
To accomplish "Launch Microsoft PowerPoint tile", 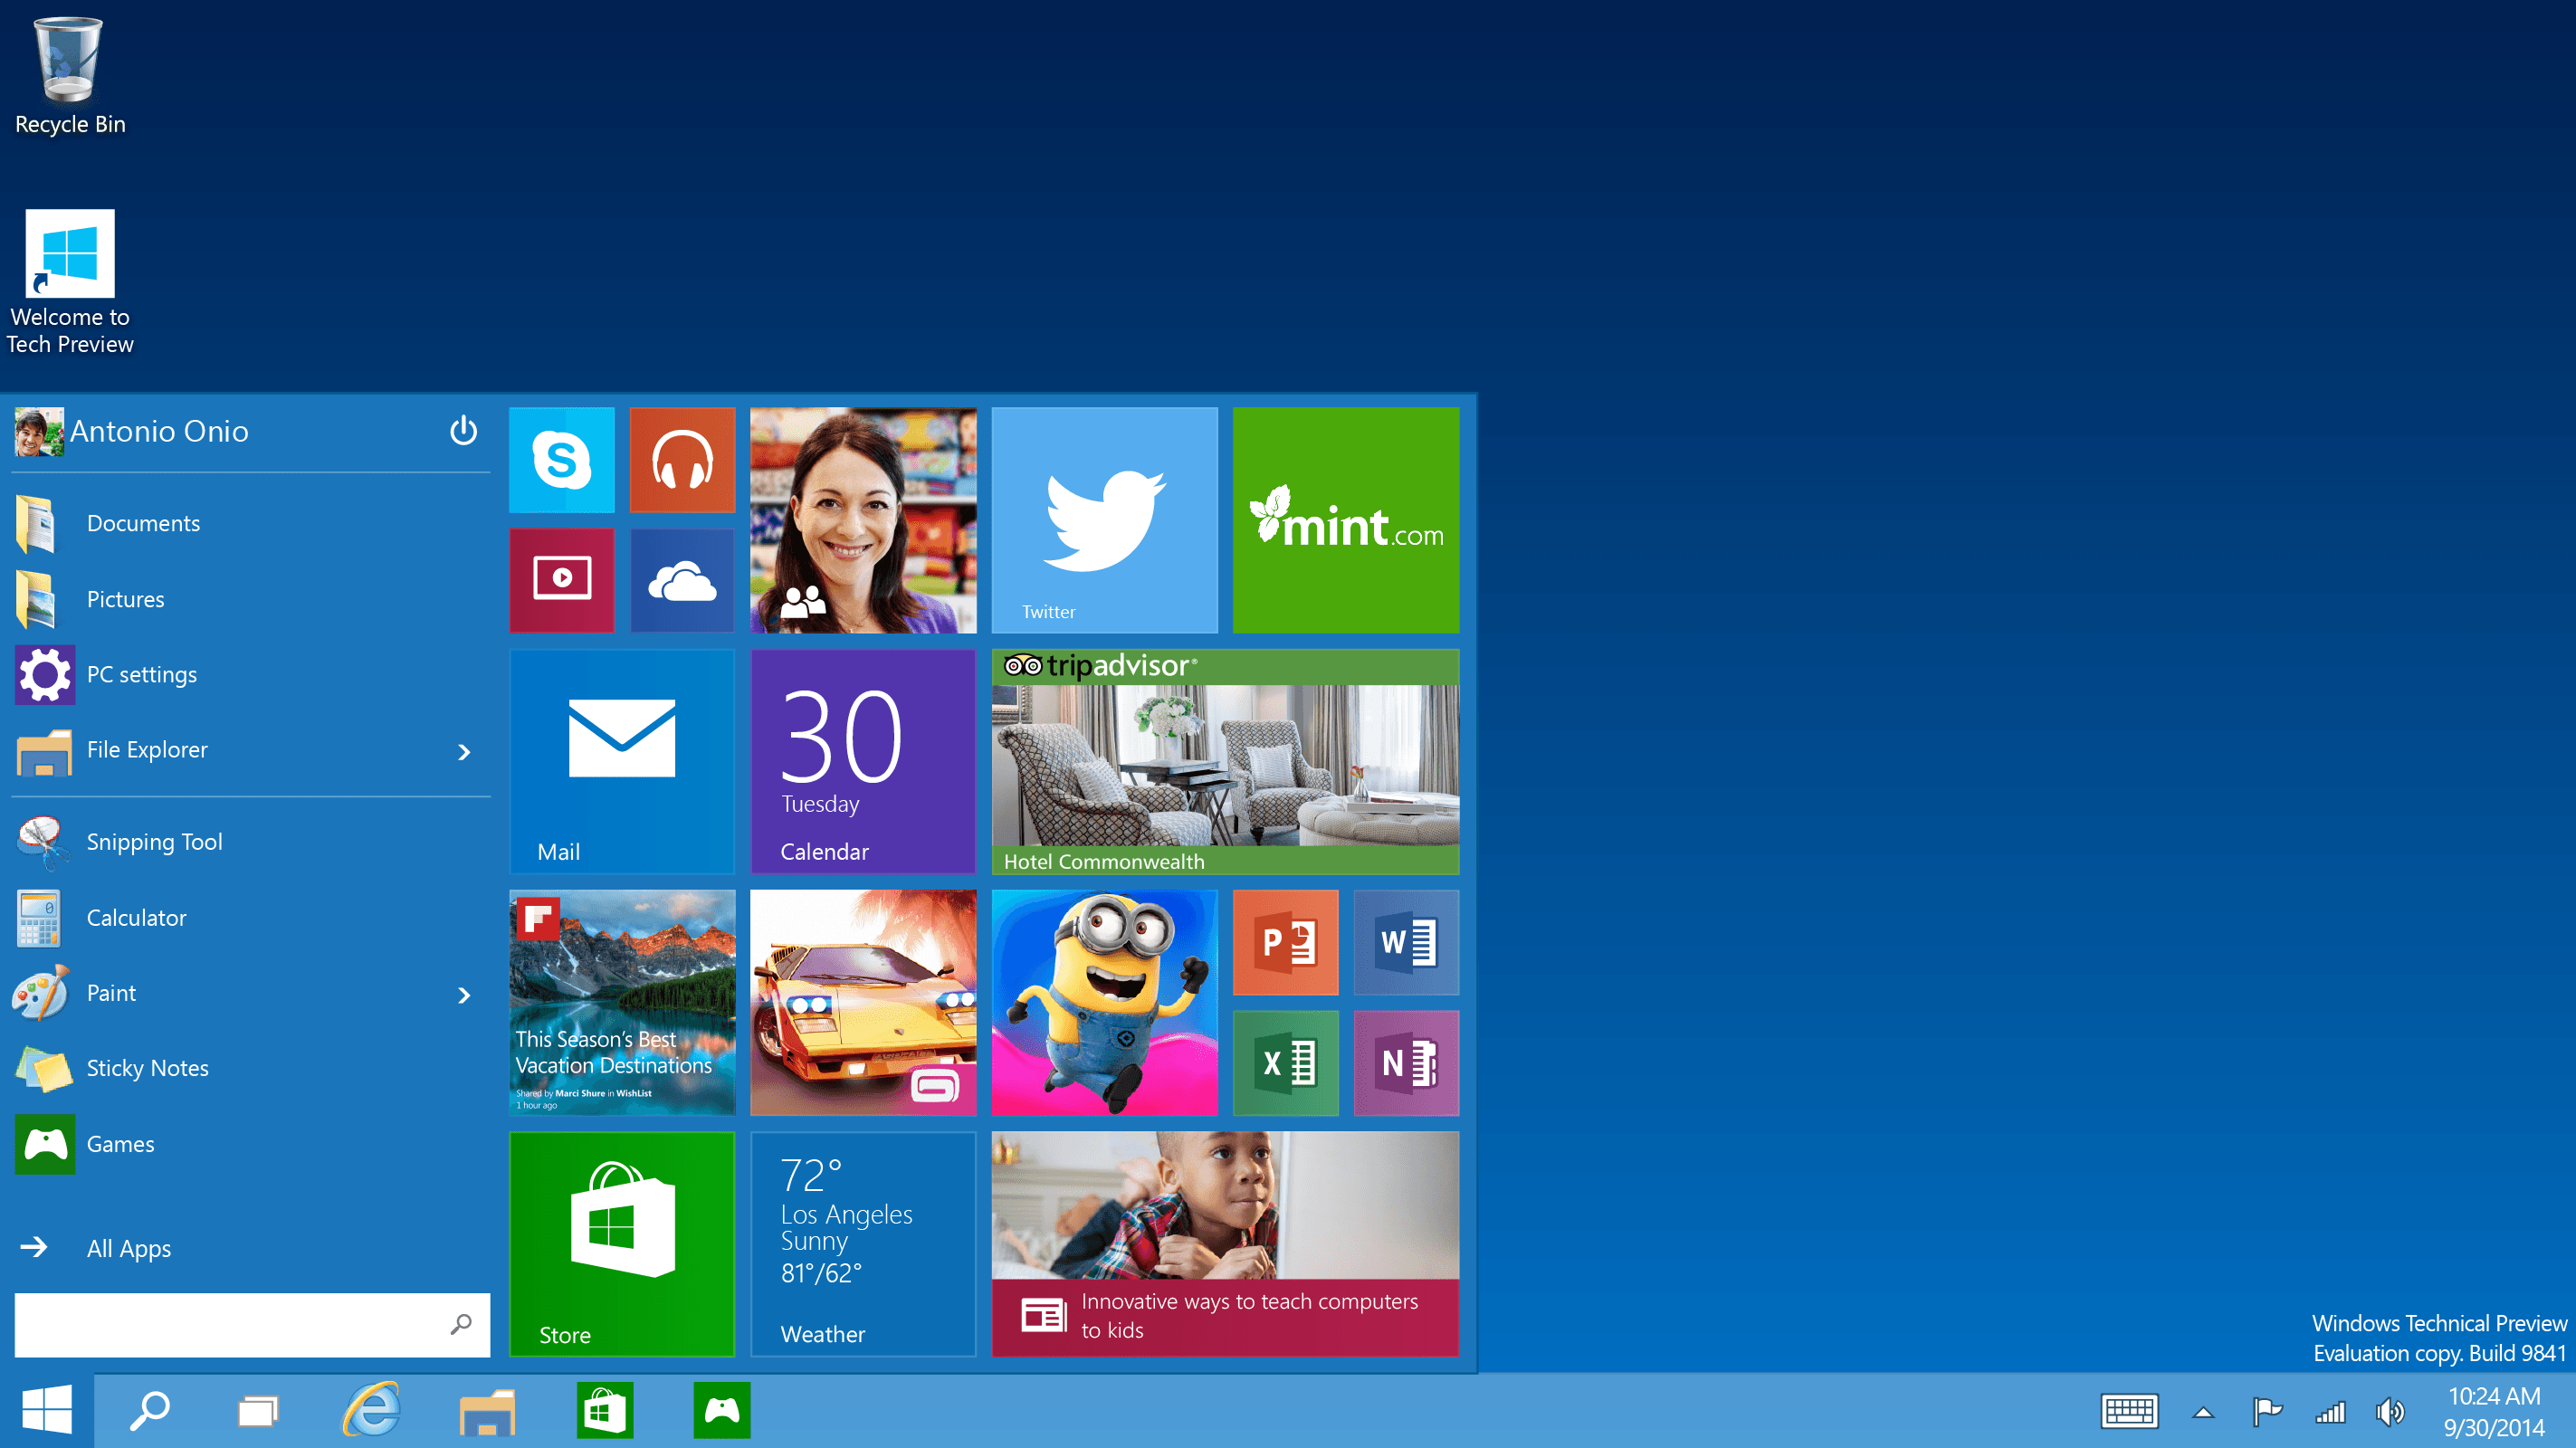I will pyautogui.click(x=1286, y=942).
